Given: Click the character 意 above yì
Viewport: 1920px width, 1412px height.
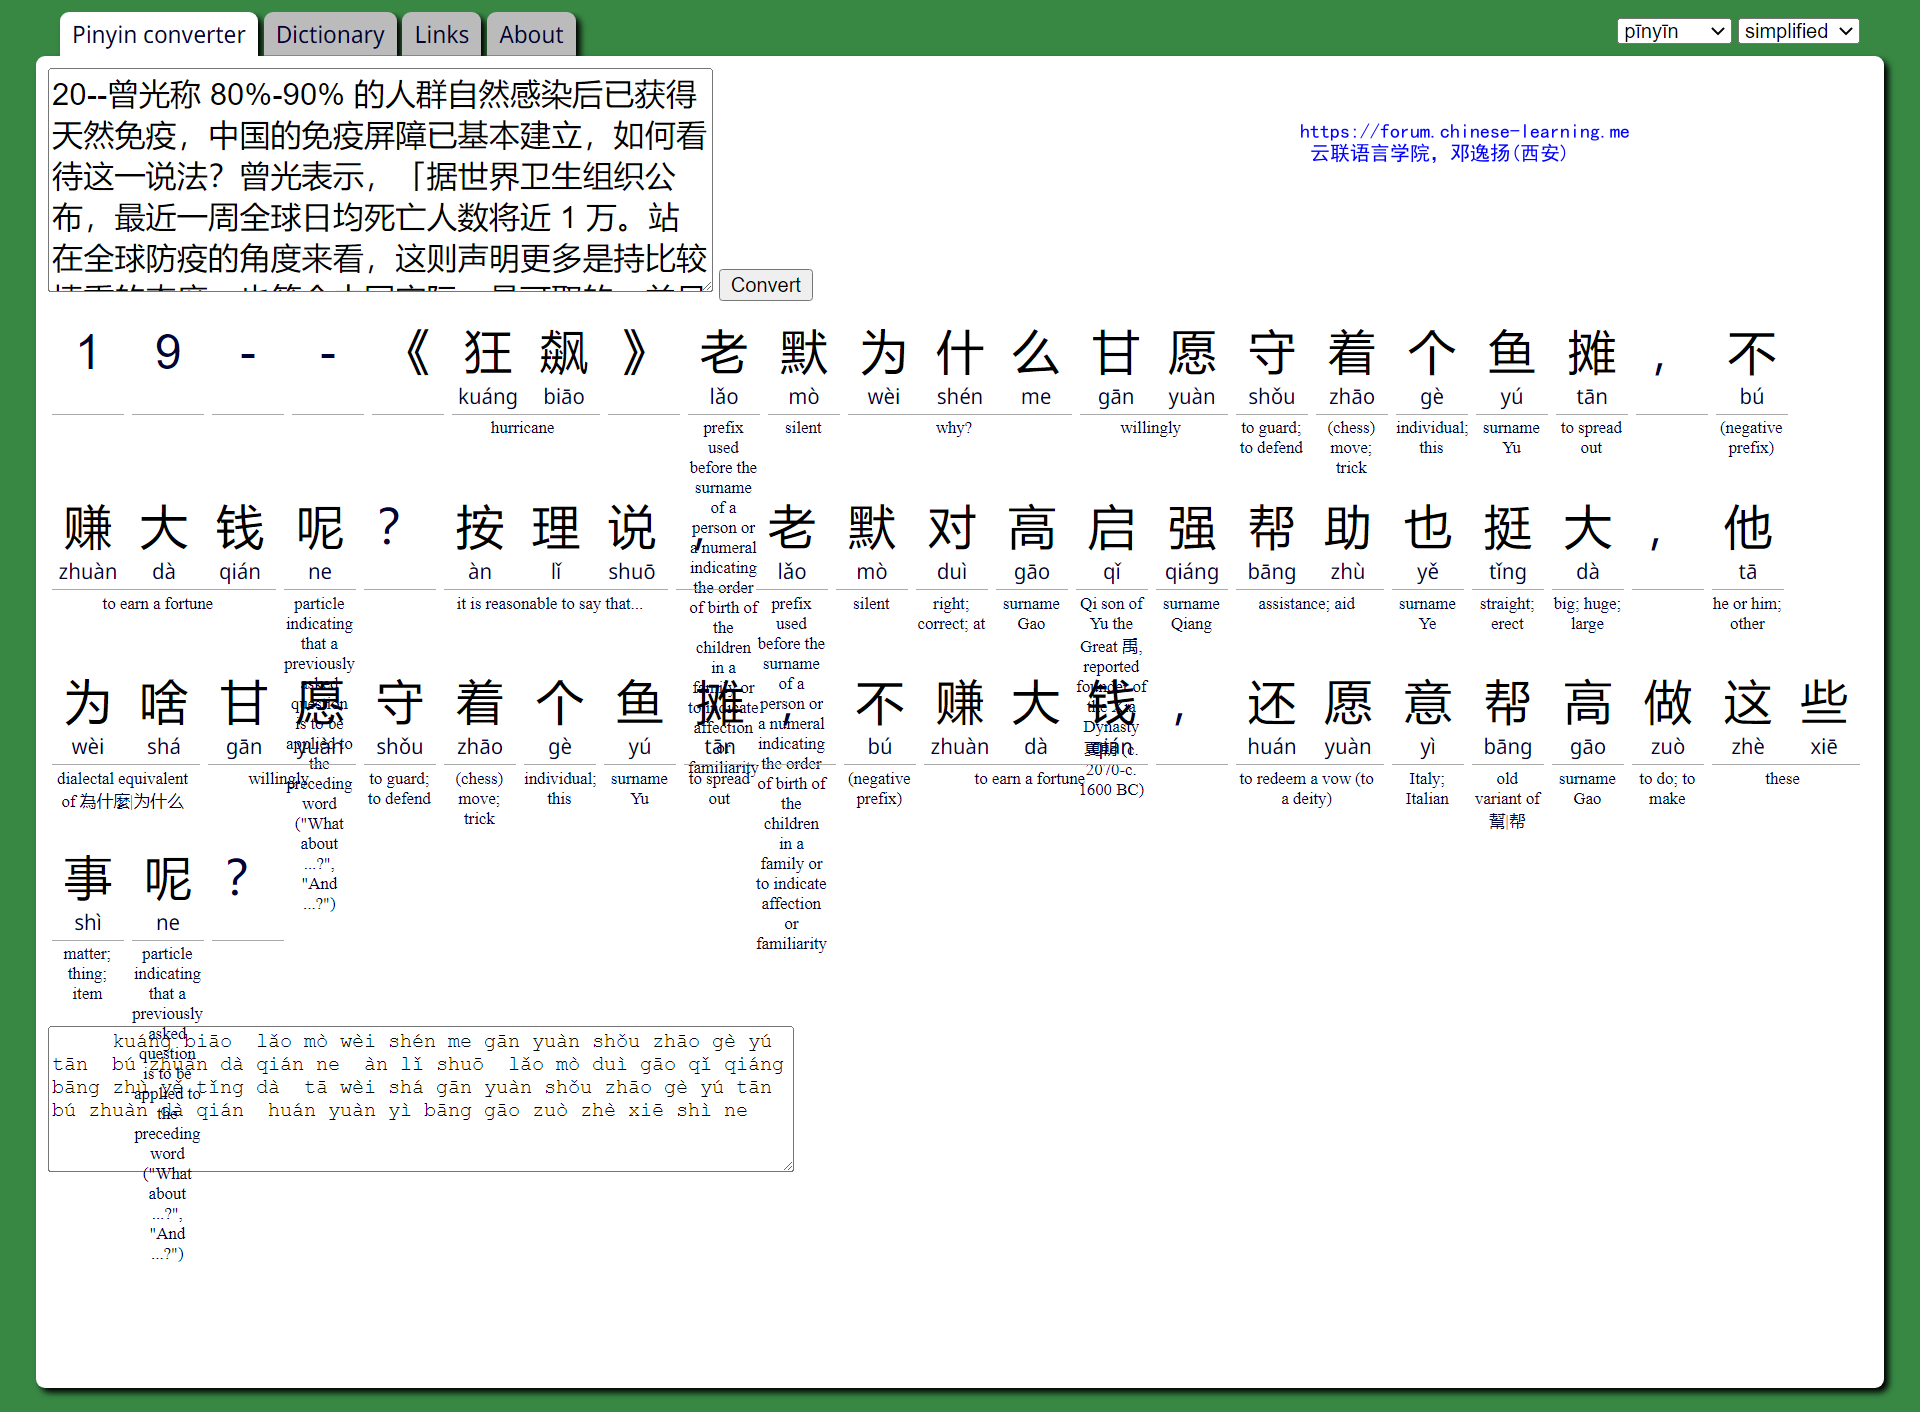Looking at the screenshot, I should coord(1427,703).
